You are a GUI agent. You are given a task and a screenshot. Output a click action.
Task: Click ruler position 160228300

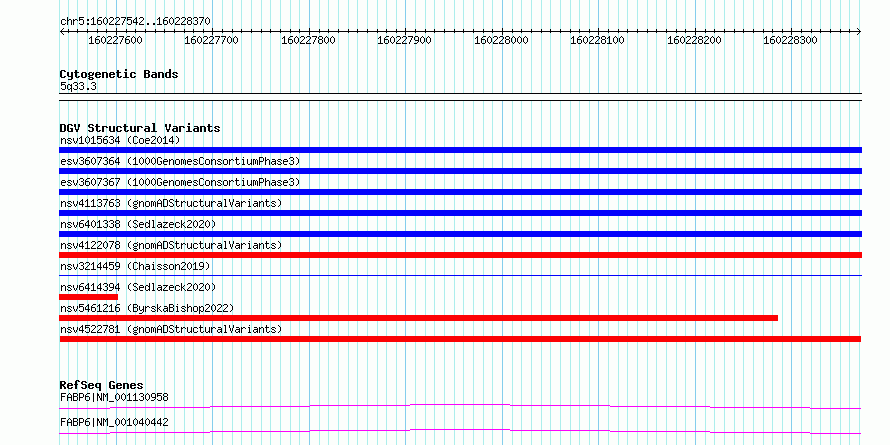point(790,40)
